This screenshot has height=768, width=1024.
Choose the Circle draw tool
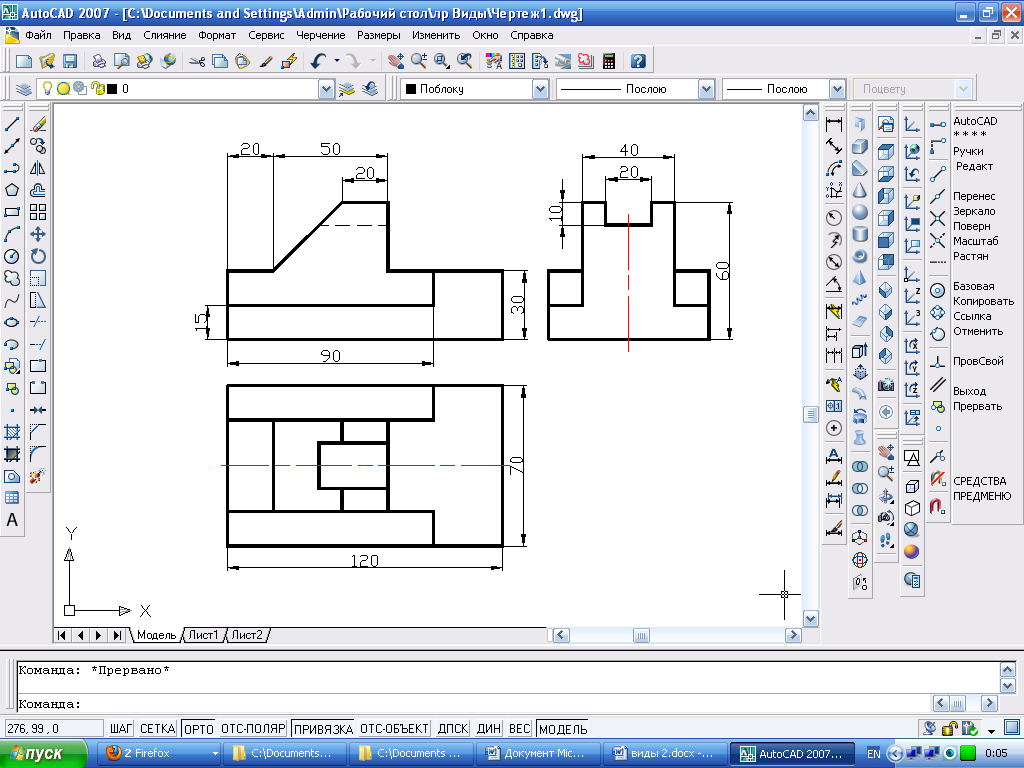click(x=13, y=256)
